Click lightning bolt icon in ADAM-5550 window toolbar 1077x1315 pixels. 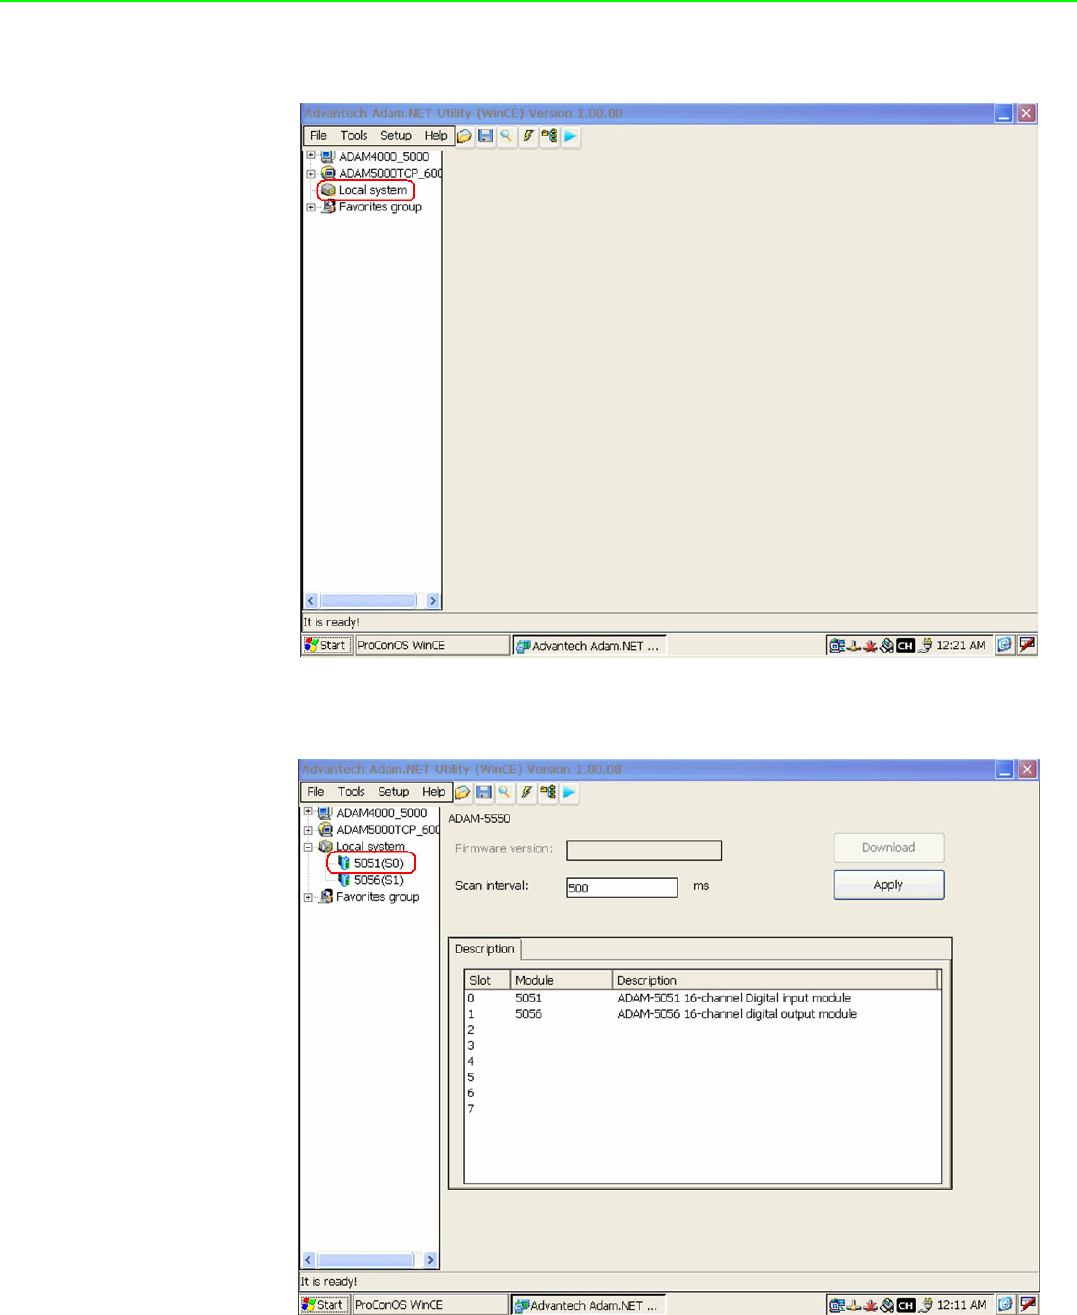pyautogui.click(x=526, y=792)
